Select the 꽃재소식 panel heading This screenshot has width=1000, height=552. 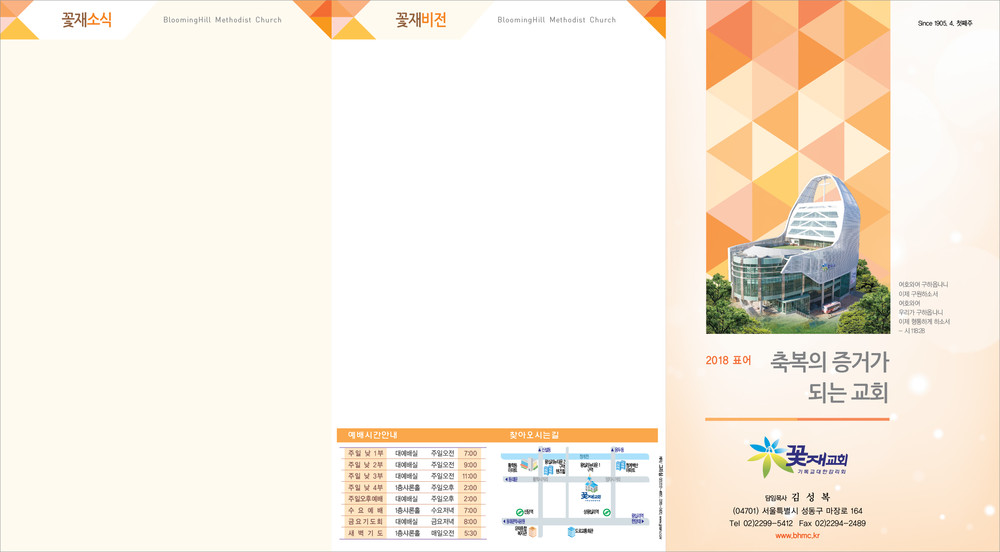coord(86,20)
